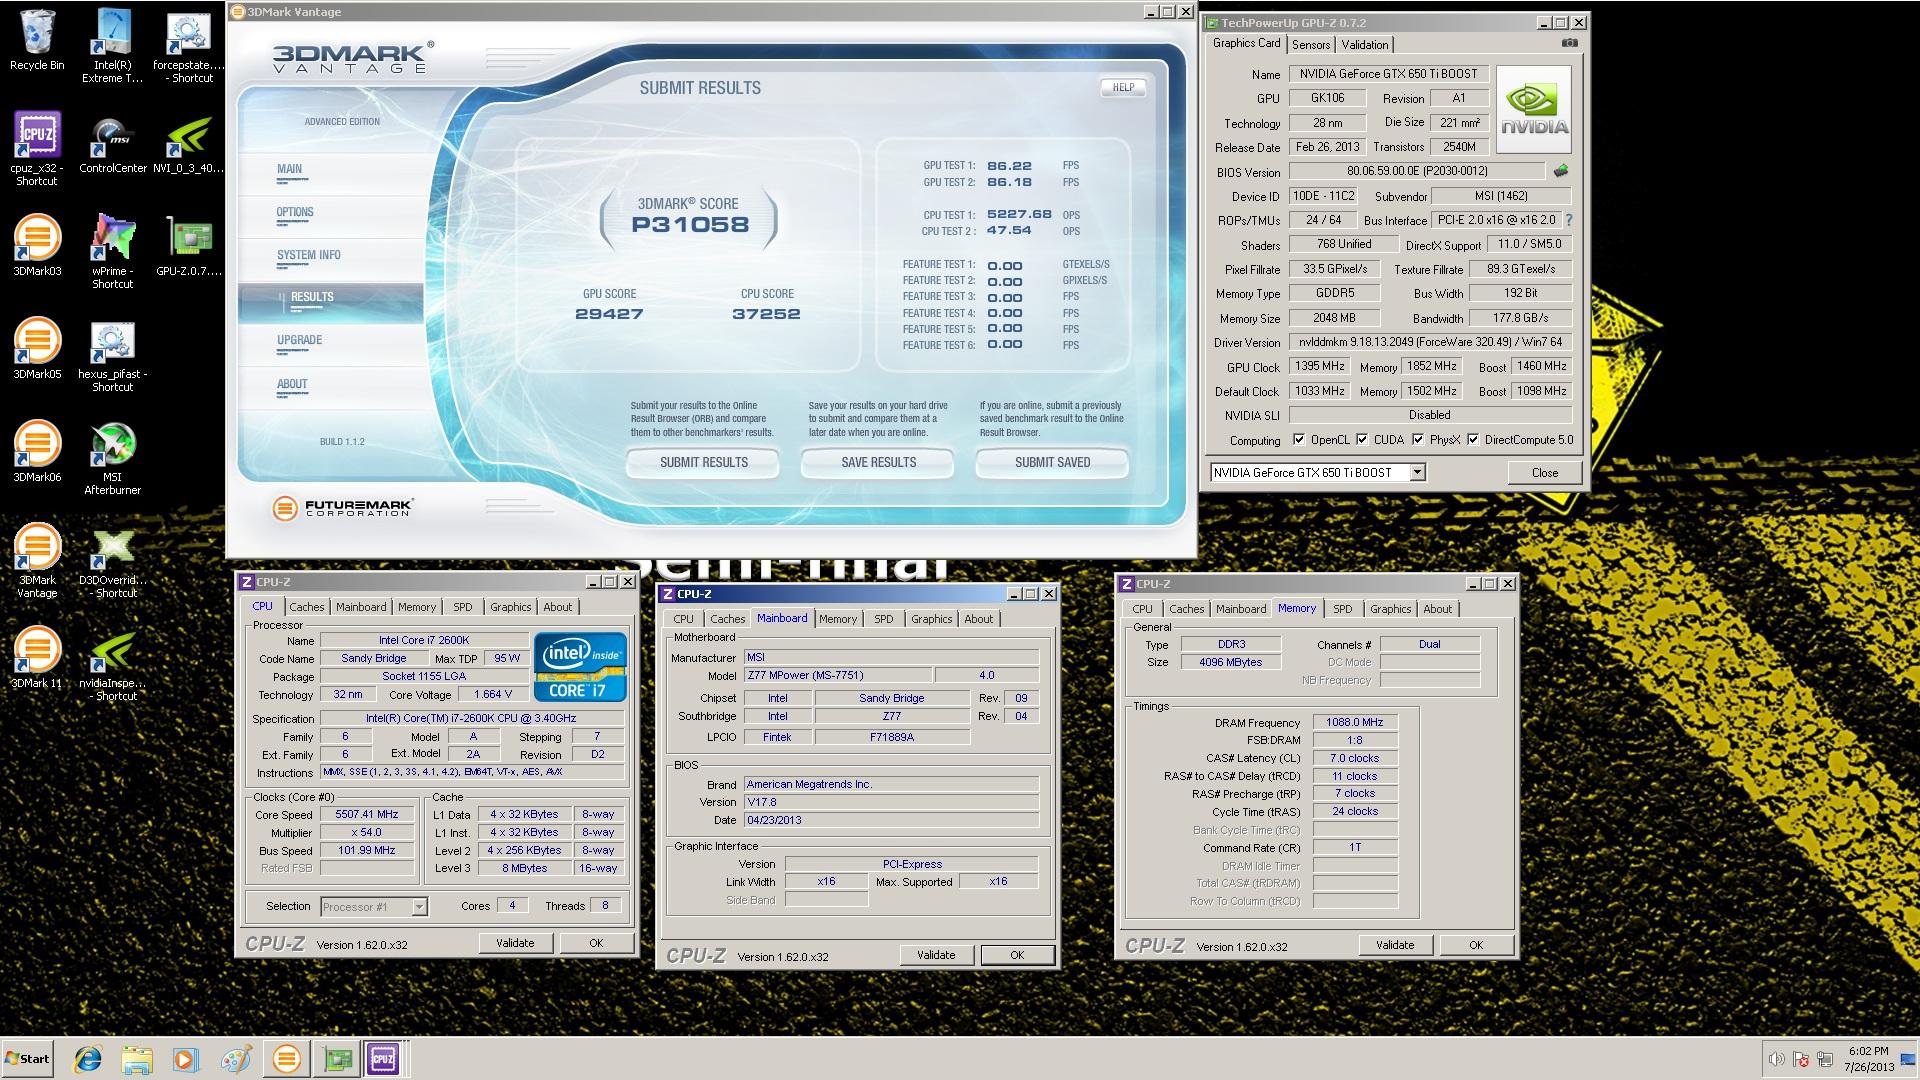Image resolution: width=1920 pixels, height=1080 pixels.
Task: Open Windows Media Player taskbar icon
Action: coord(185,1059)
